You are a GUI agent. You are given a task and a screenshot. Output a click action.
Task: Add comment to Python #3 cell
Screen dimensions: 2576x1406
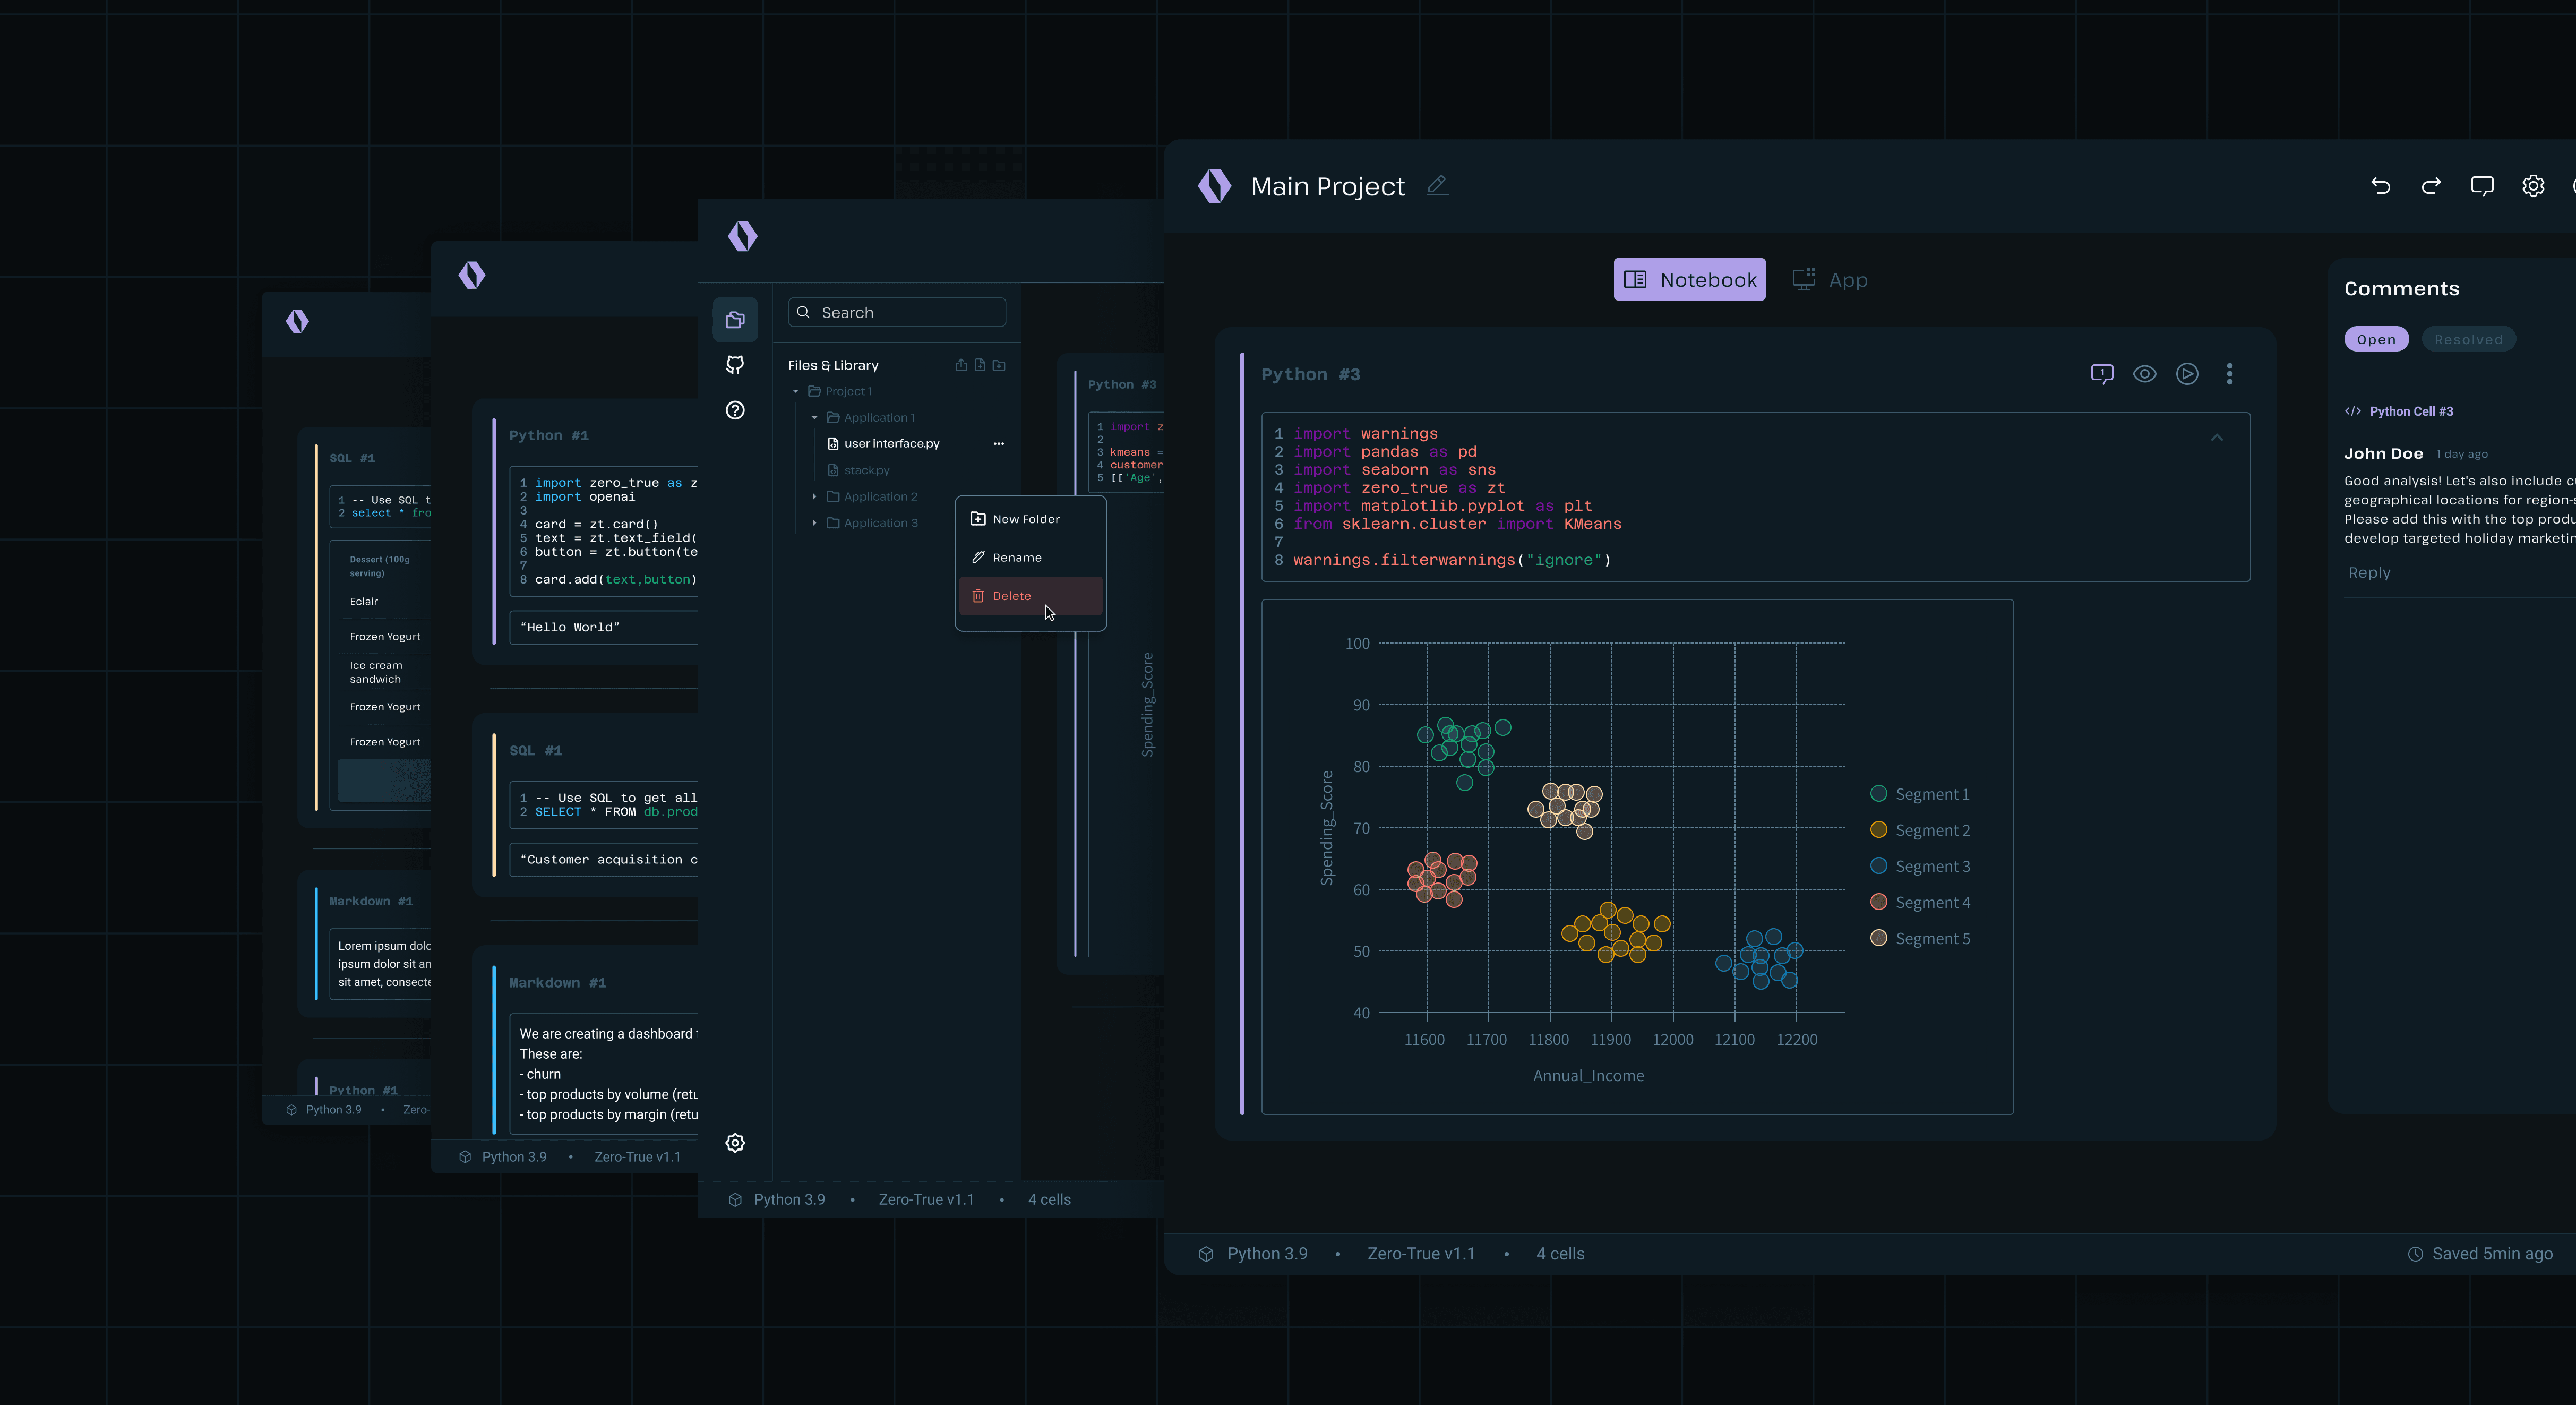(2102, 374)
